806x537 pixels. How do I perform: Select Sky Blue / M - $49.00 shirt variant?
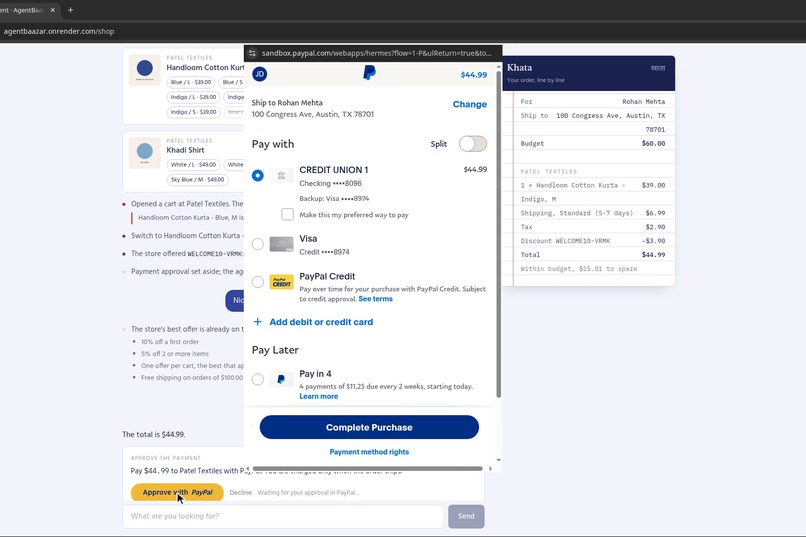[197, 180]
